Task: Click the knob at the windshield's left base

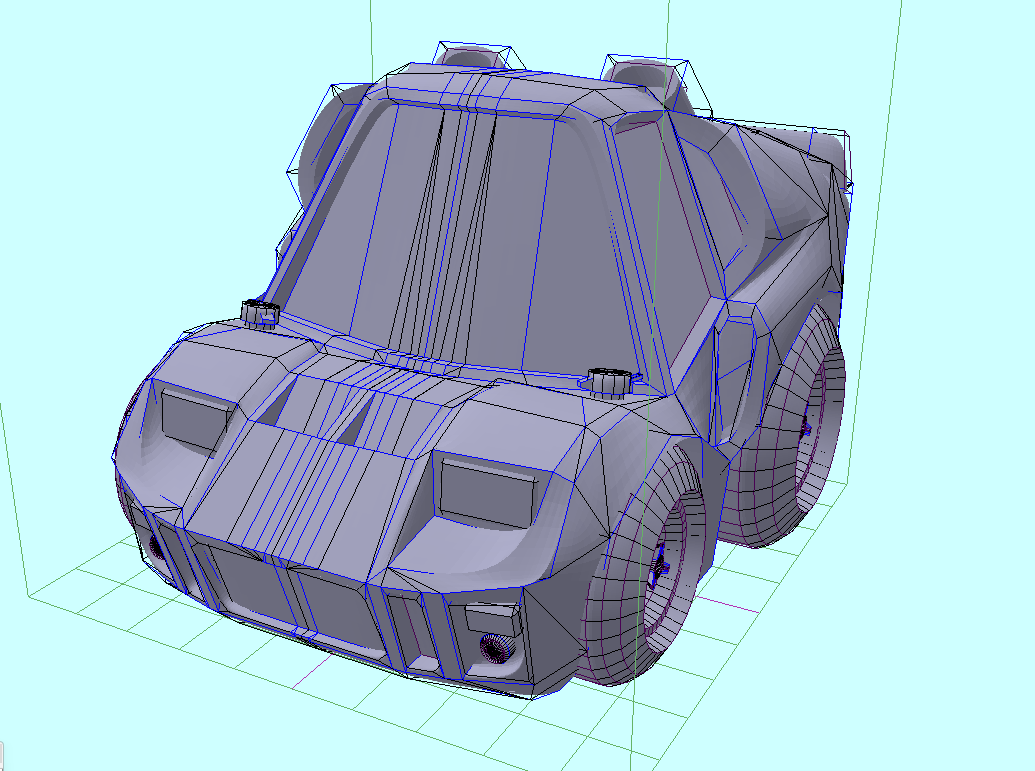Action: point(259,313)
